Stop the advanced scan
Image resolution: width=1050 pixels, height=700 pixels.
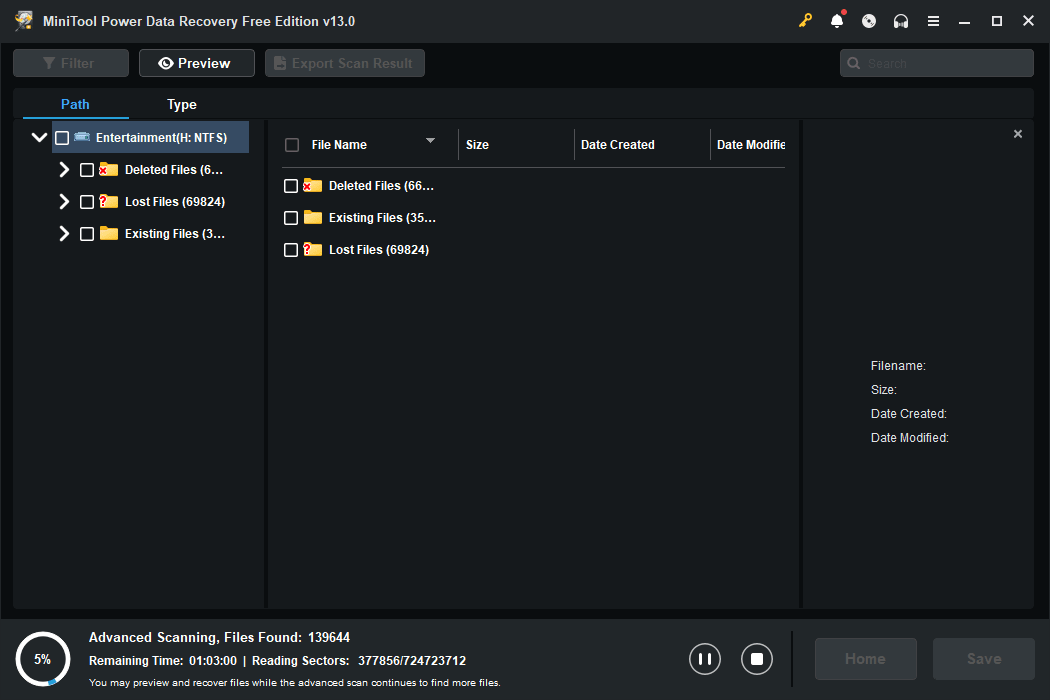[757, 659]
